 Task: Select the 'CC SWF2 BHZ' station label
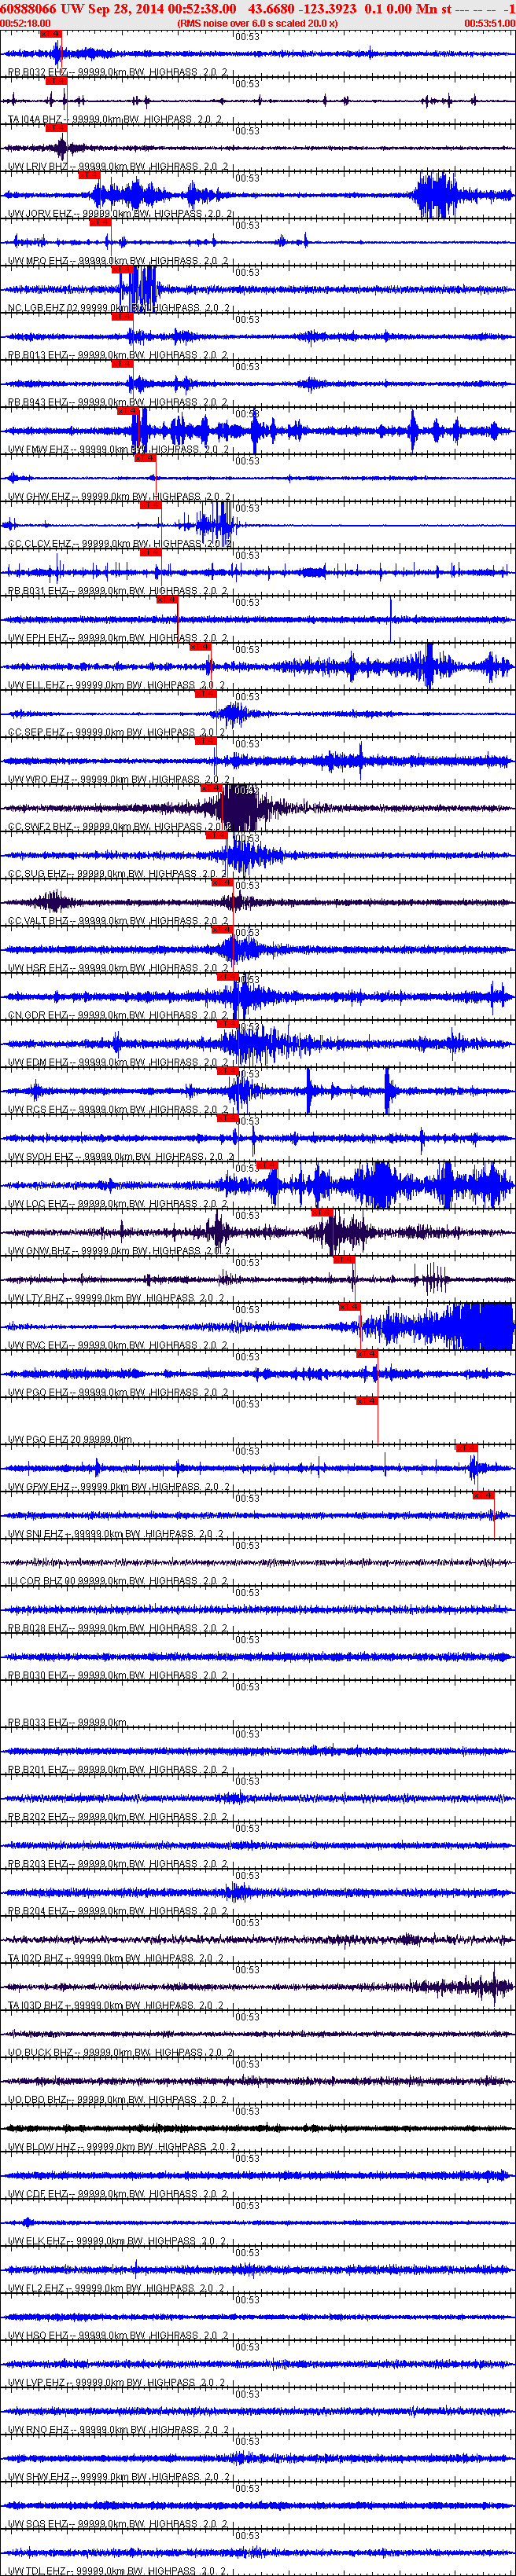click(x=41, y=826)
